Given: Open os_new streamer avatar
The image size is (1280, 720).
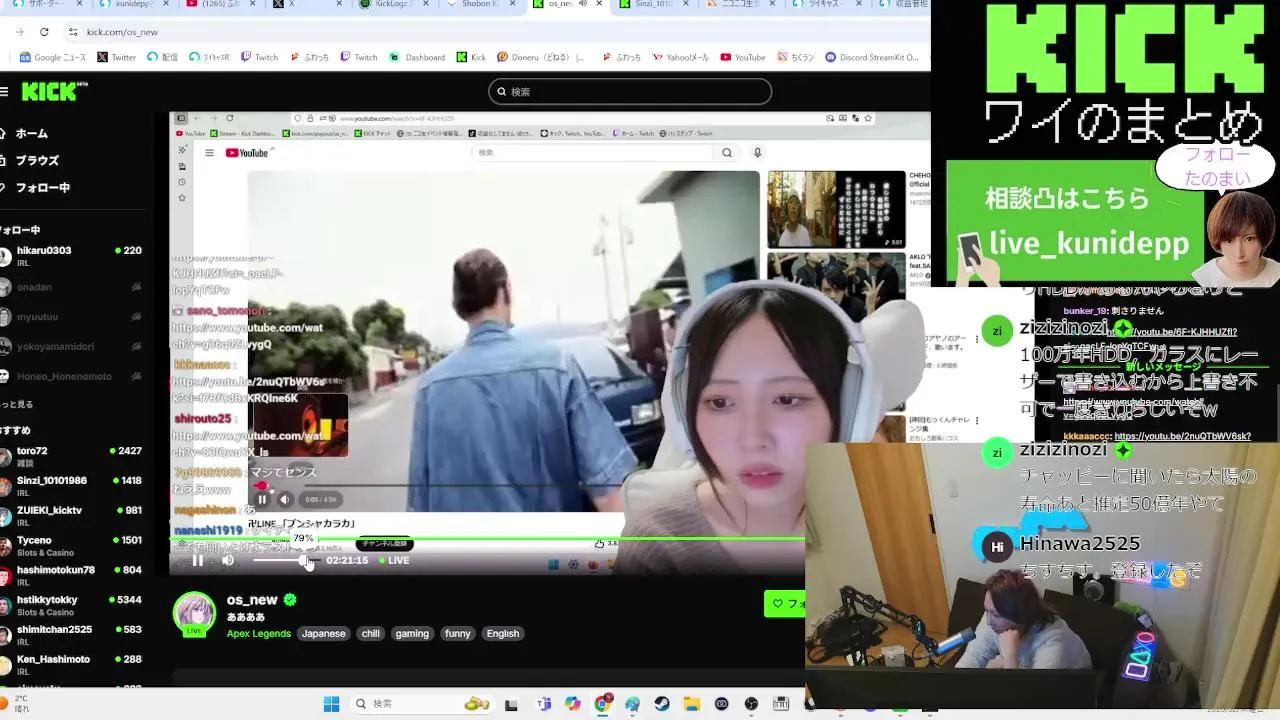Looking at the screenshot, I should (195, 614).
